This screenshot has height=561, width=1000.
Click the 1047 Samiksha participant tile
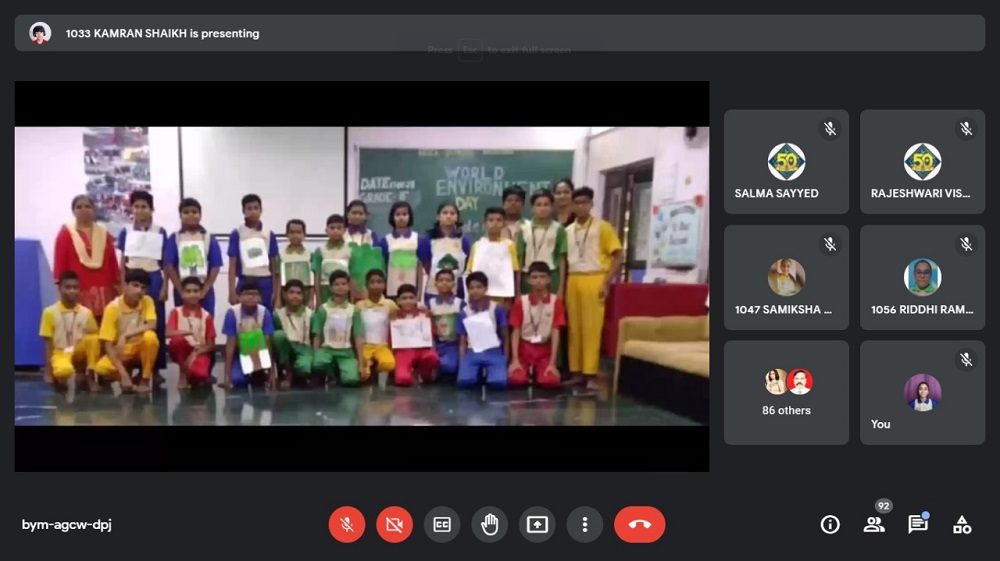(x=786, y=277)
